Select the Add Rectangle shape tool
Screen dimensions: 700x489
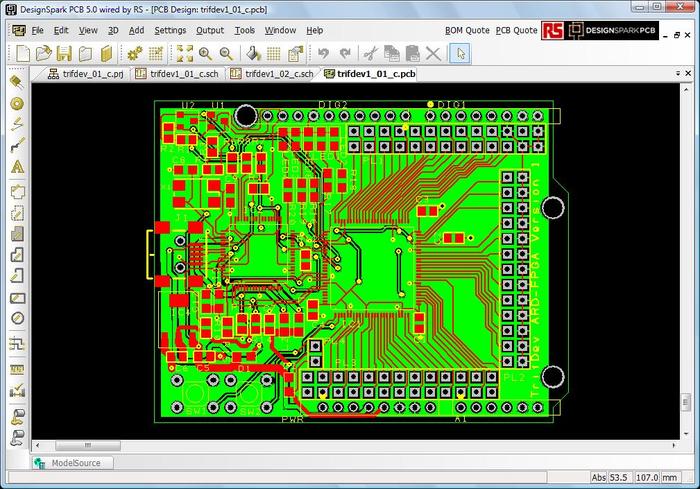(x=17, y=298)
